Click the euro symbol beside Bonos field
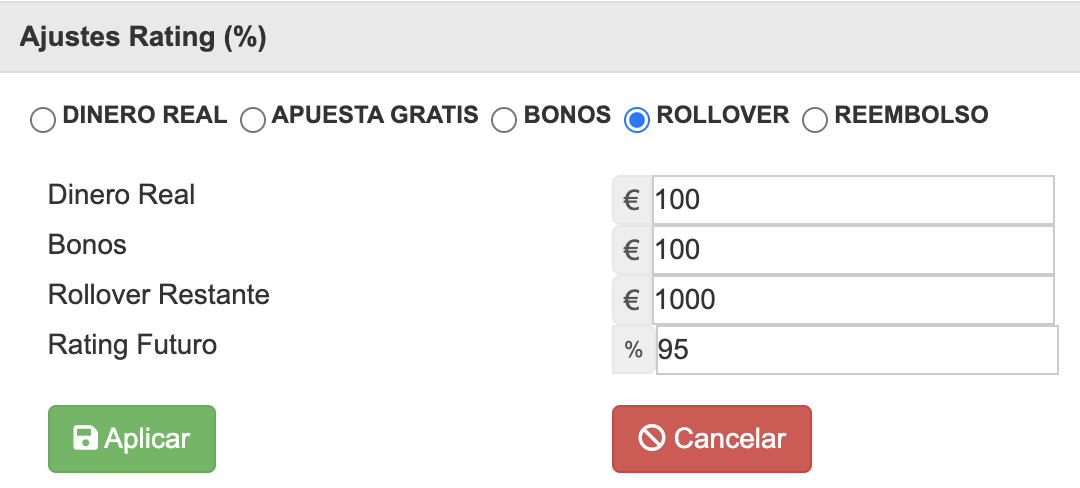The width and height of the screenshot is (1080, 488). 632,250
